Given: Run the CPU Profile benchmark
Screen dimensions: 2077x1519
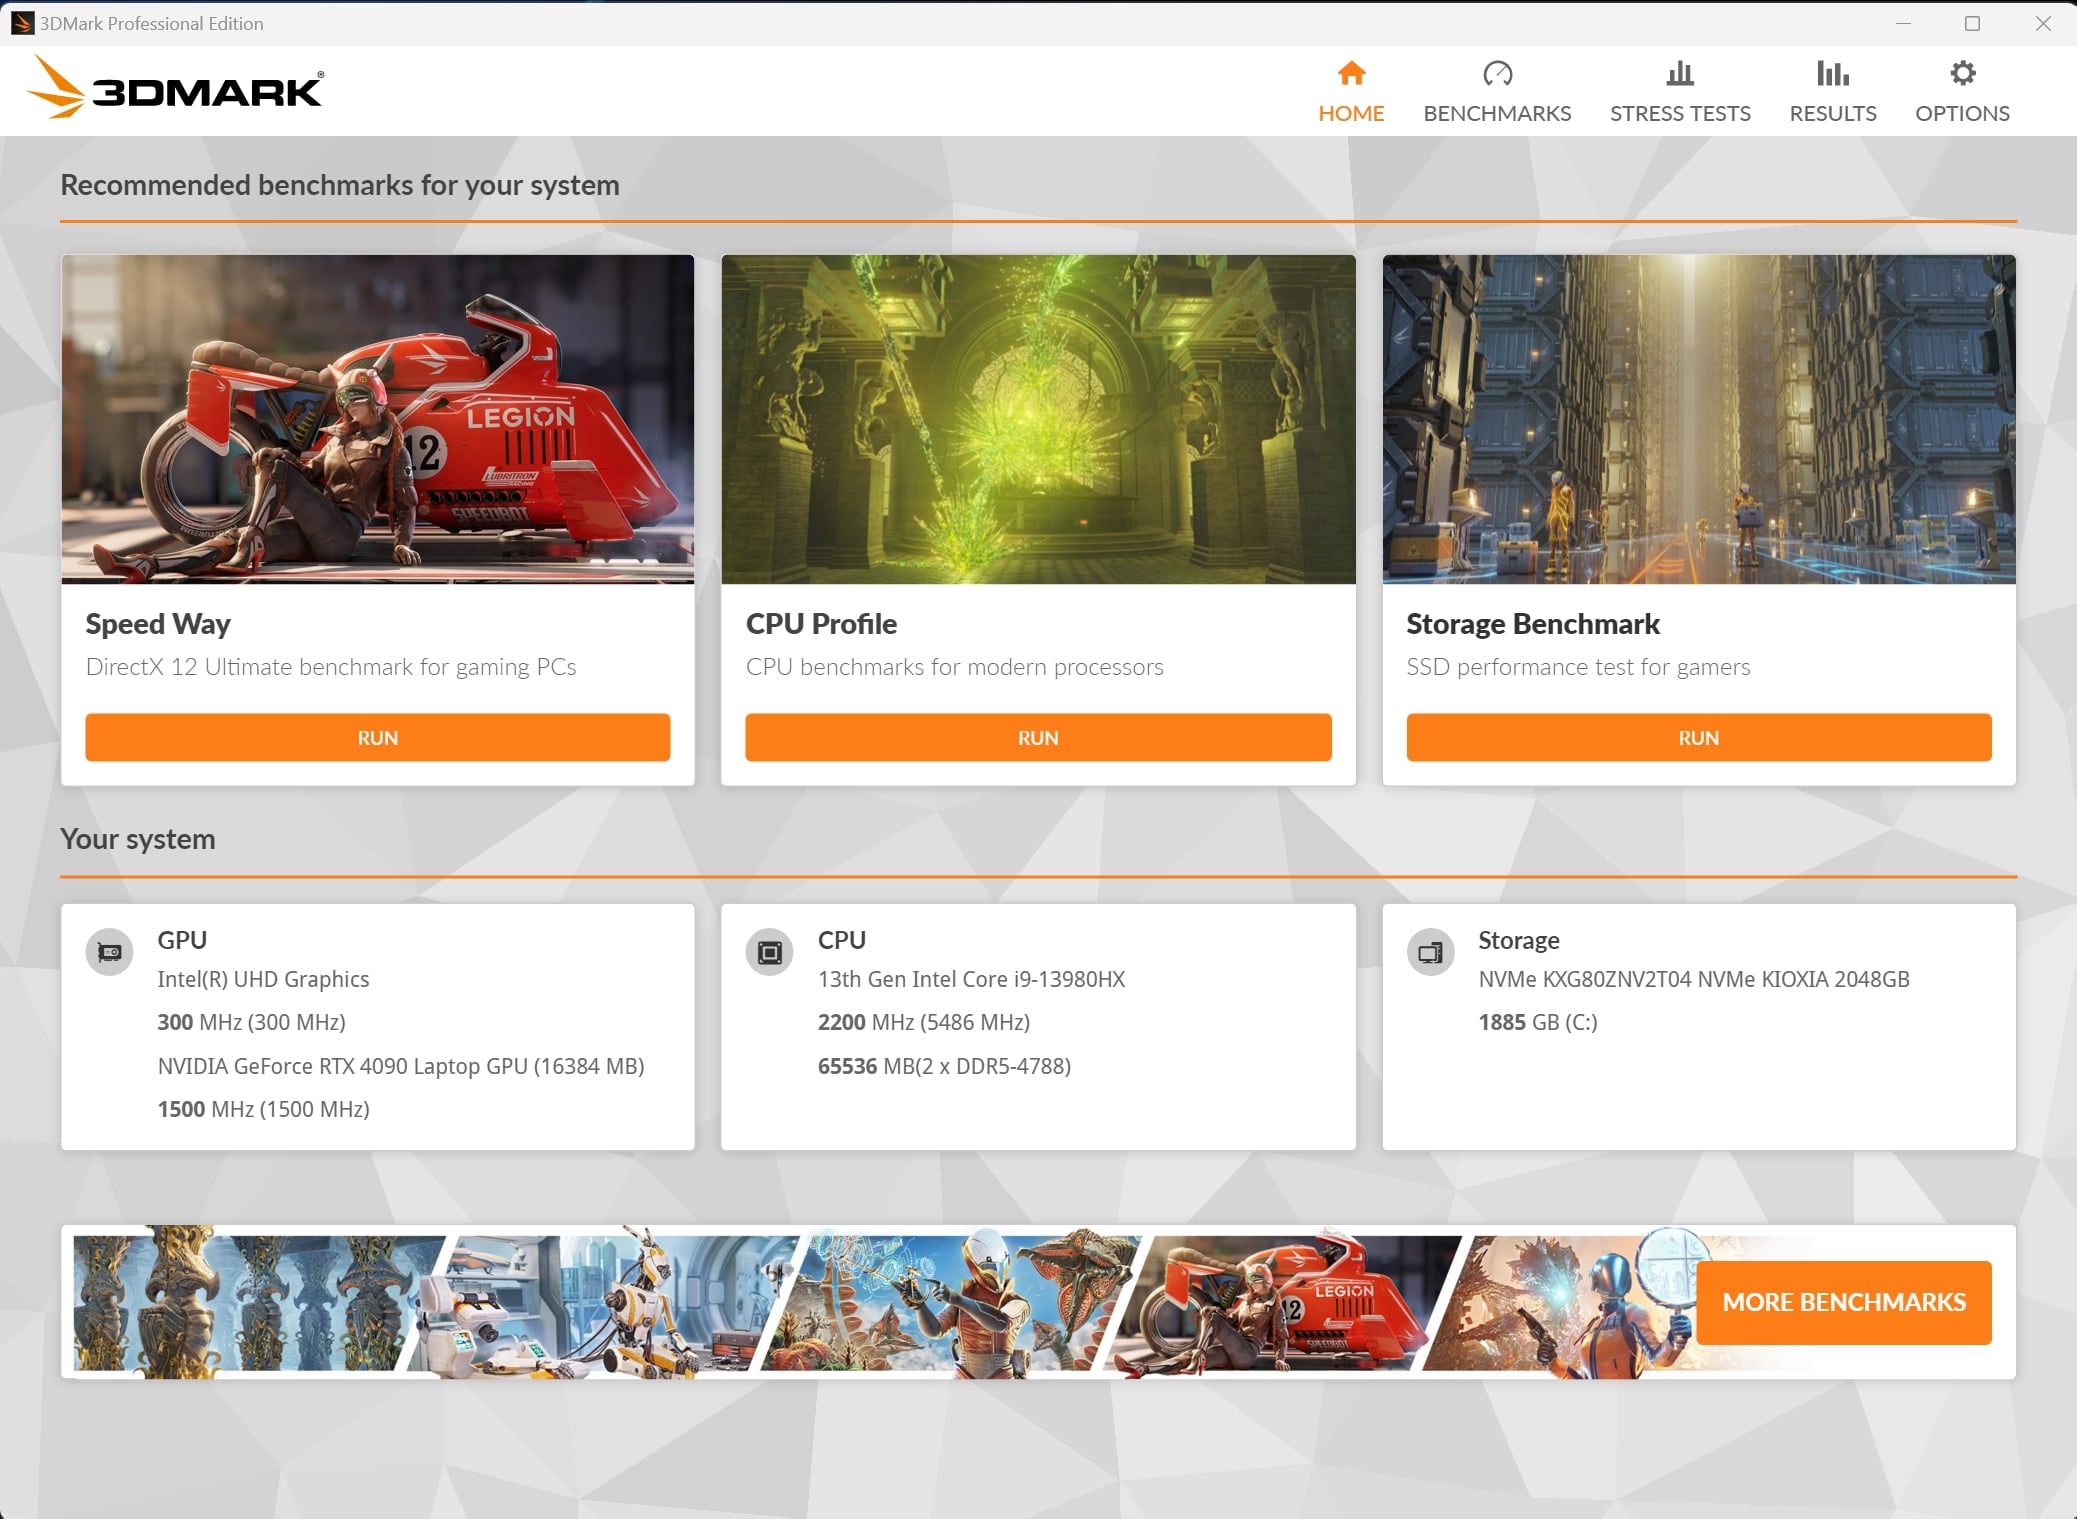Looking at the screenshot, I should coord(1038,737).
